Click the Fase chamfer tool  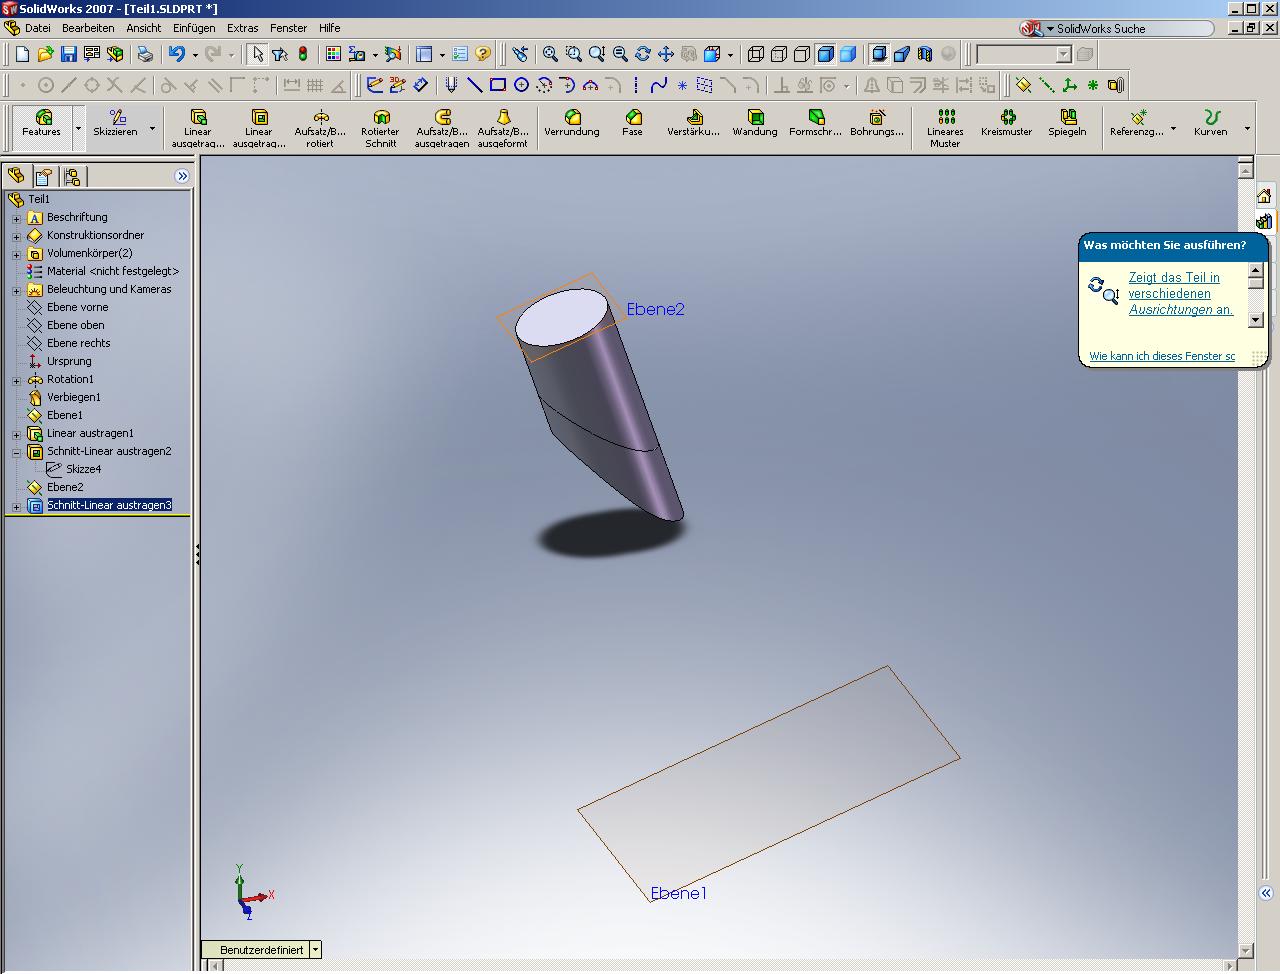pos(633,124)
